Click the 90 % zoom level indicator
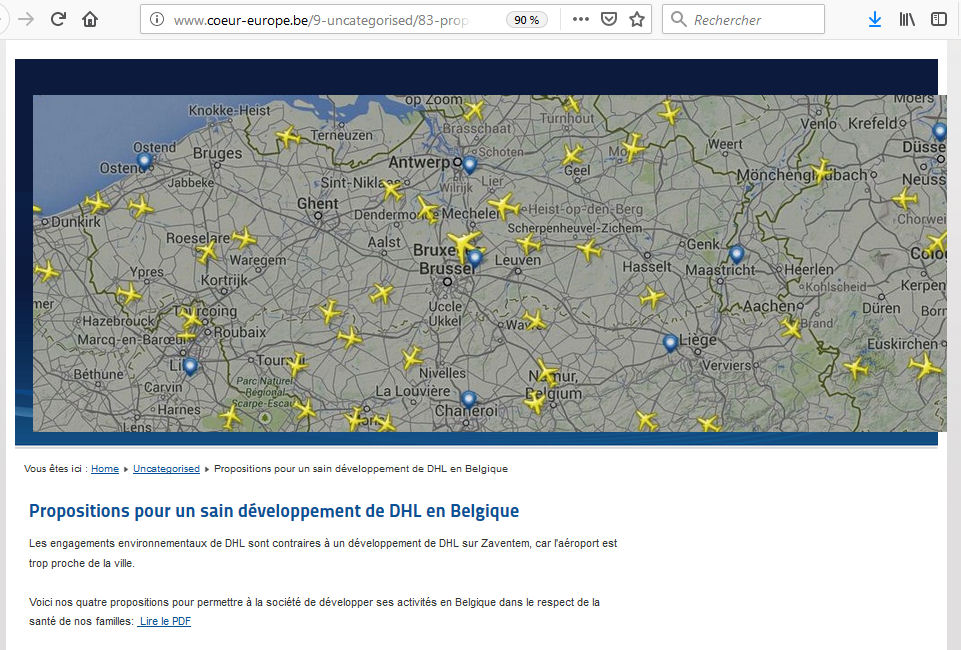The height and width of the screenshot is (650, 961). [x=526, y=20]
